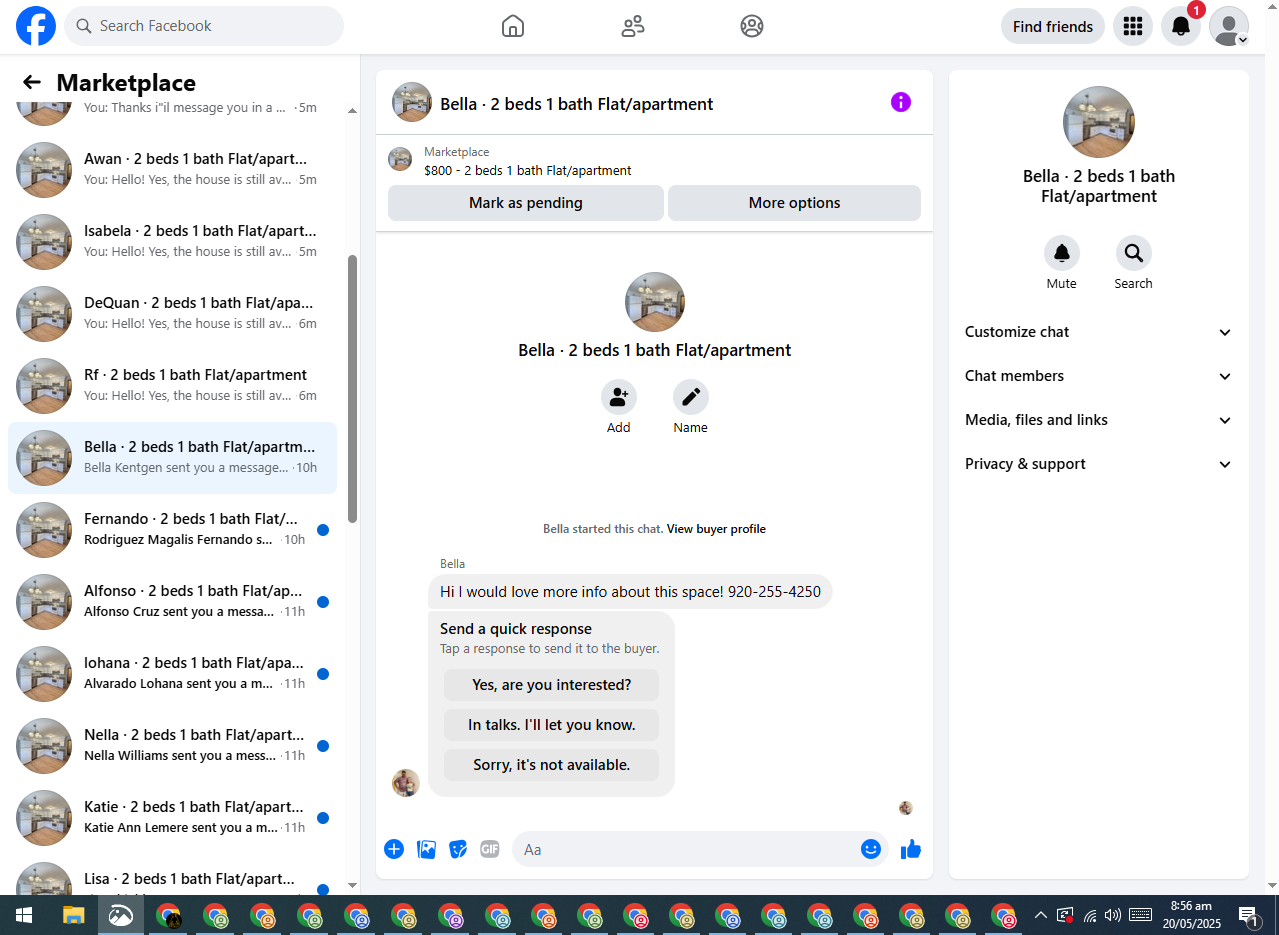This screenshot has height=935, width=1279.
Task: Choose a GIF icon
Action: point(490,849)
